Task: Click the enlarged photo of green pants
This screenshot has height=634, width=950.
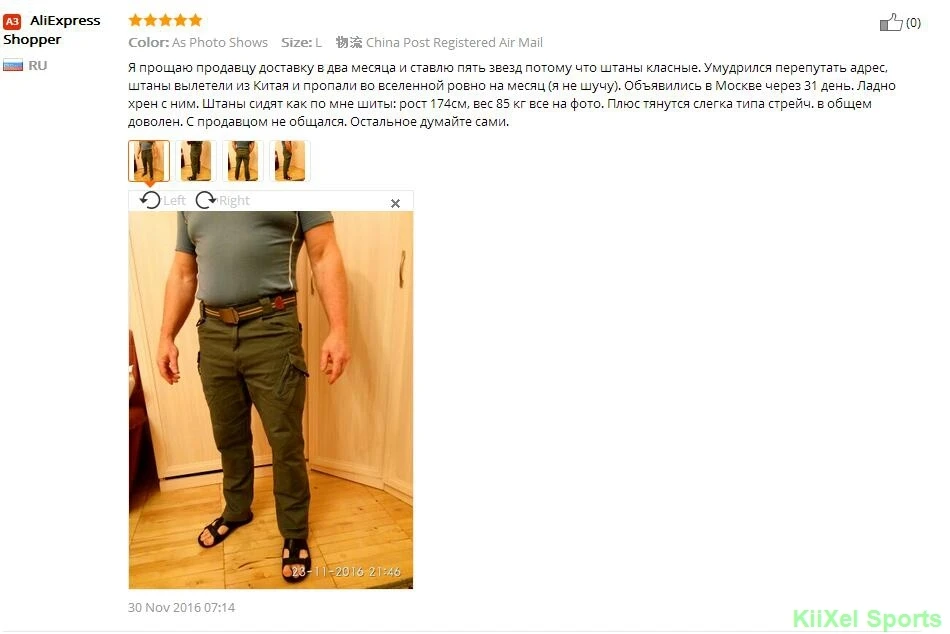Action: click(x=271, y=400)
